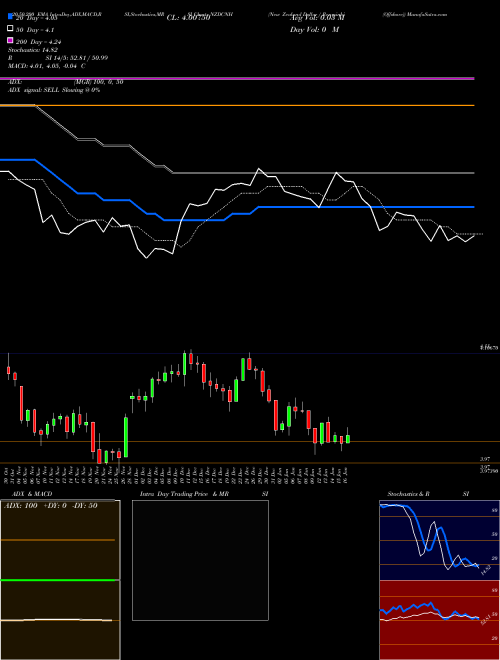Click the last green candlestick on the chart
Screen dimensions: 500x660
coord(348,438)
